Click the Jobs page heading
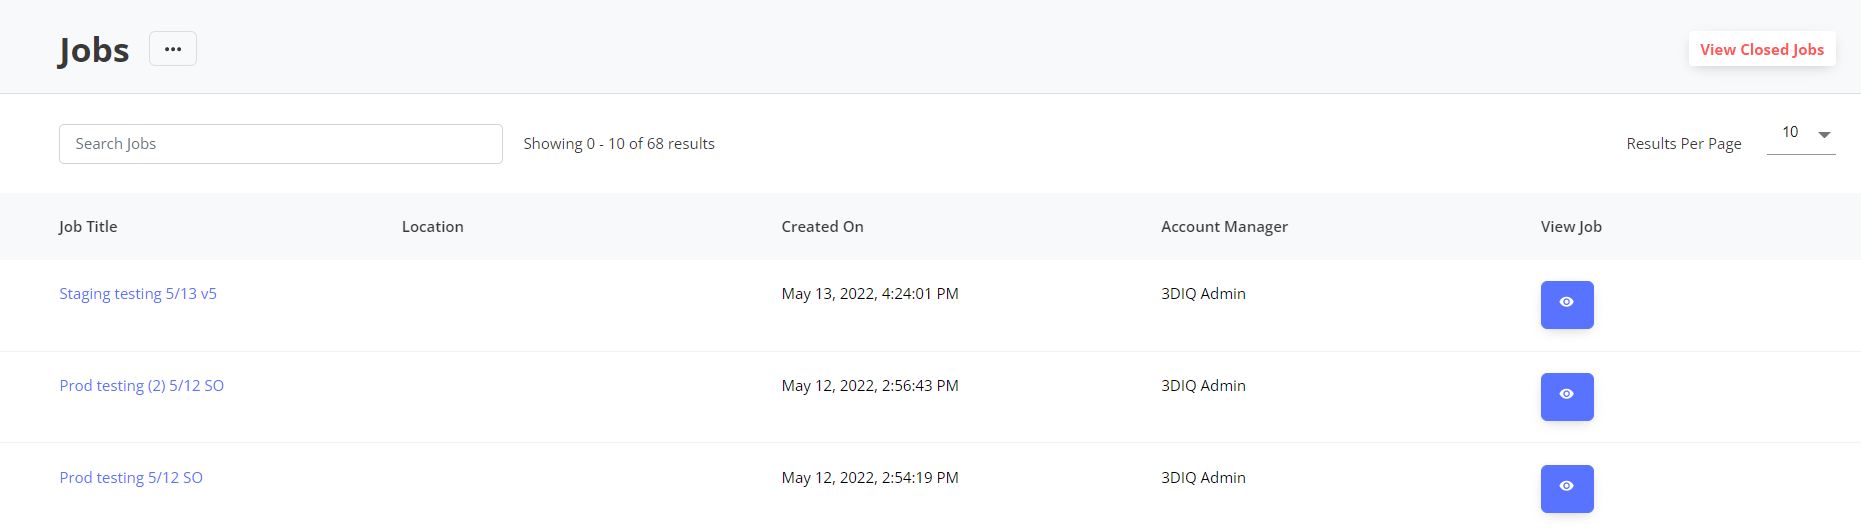 tap(94, 50)
